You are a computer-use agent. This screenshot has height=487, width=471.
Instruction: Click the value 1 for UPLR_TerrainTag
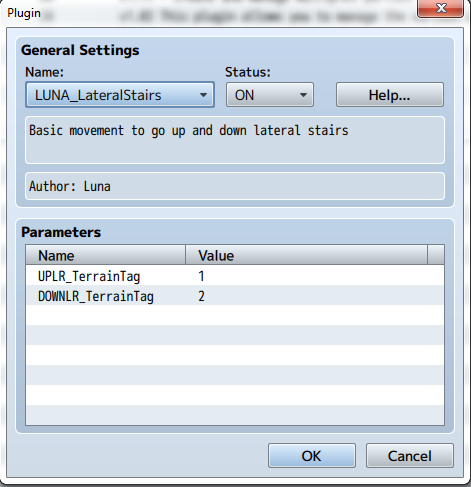coord(201,276)
